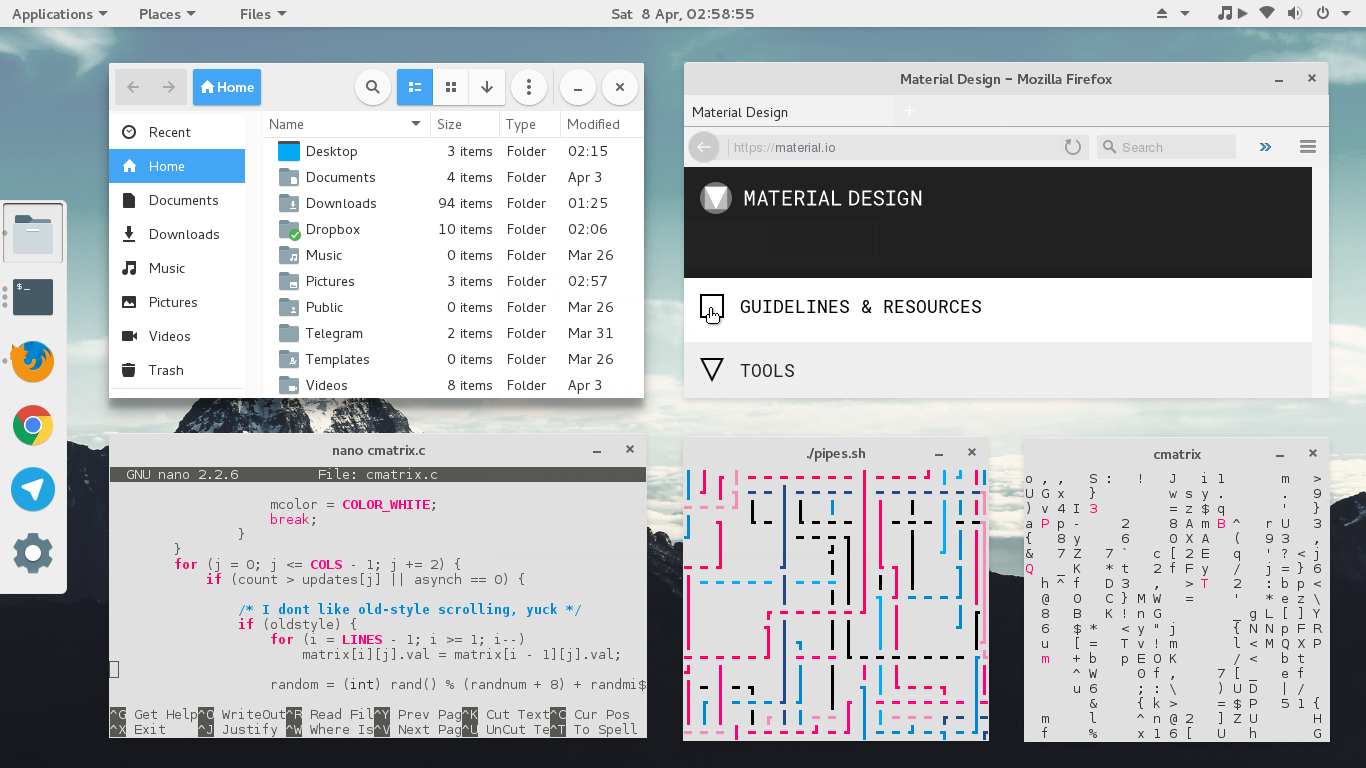
Task: Click the eject icon in top bar
Action: pyautogui.click(x=1162, y=14)
